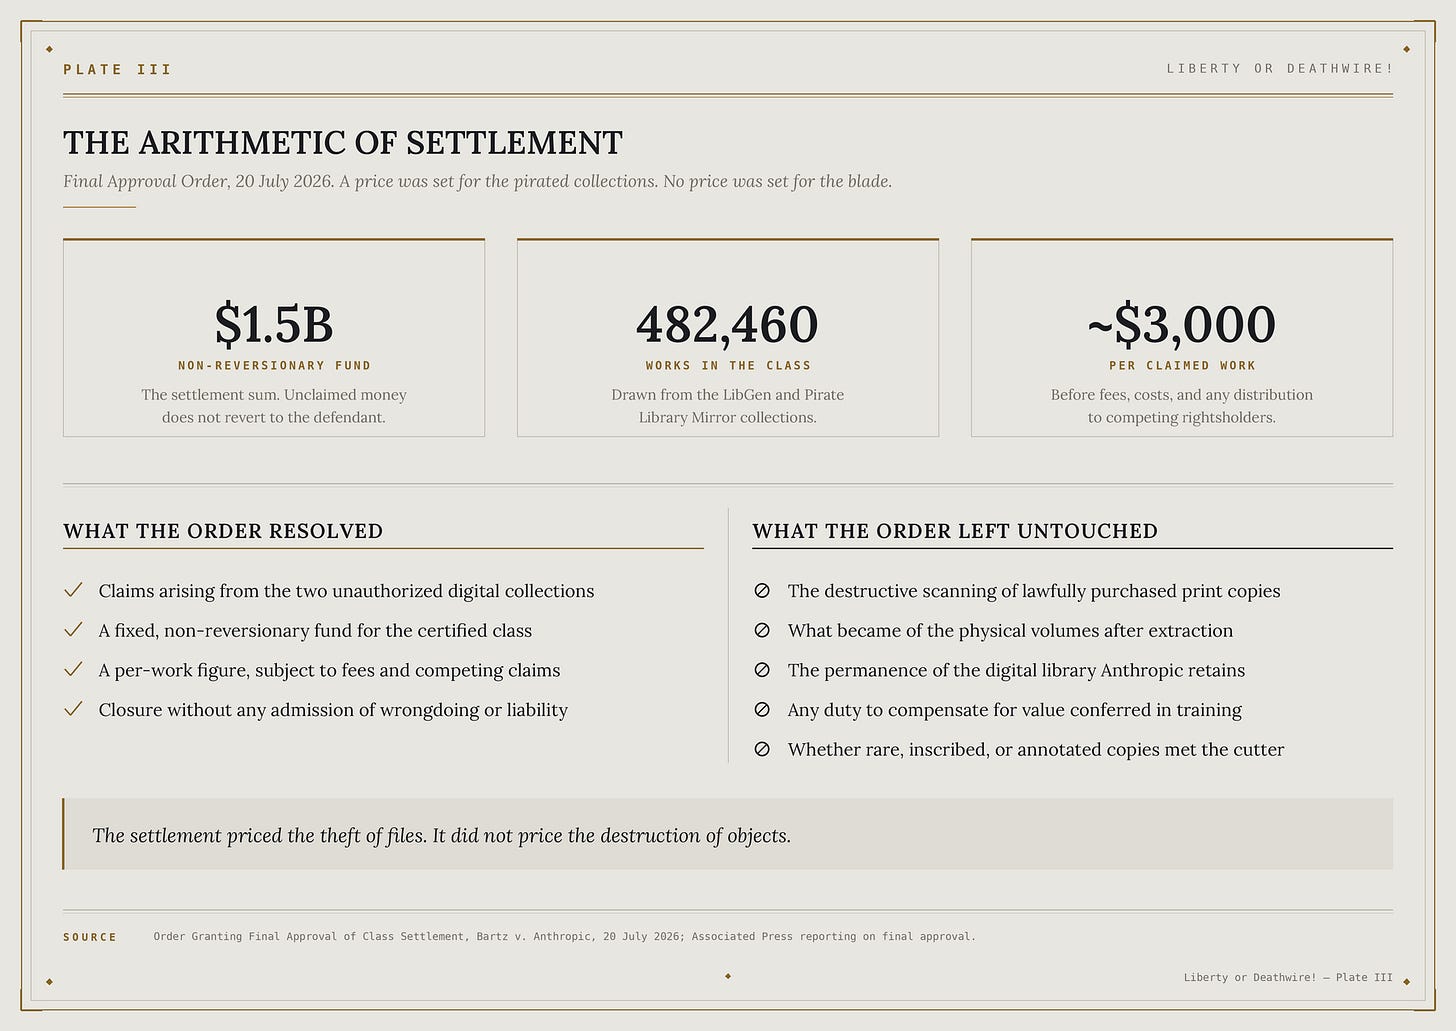
Task: Click the What the Order Resolved heading
Action: (x=223, y=531)
